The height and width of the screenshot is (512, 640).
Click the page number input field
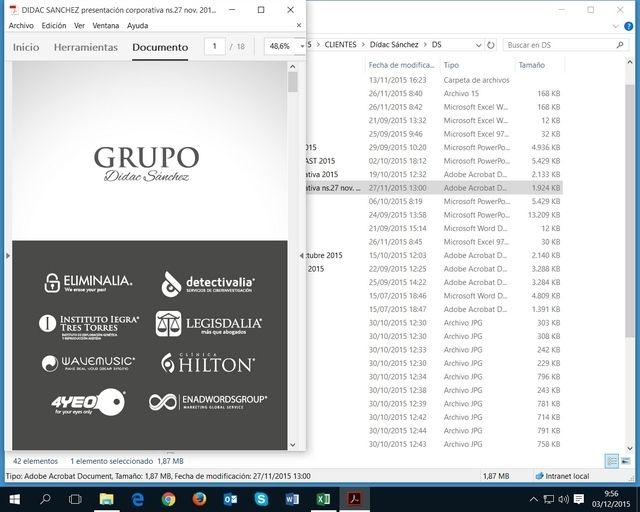(x=214, y=47)
